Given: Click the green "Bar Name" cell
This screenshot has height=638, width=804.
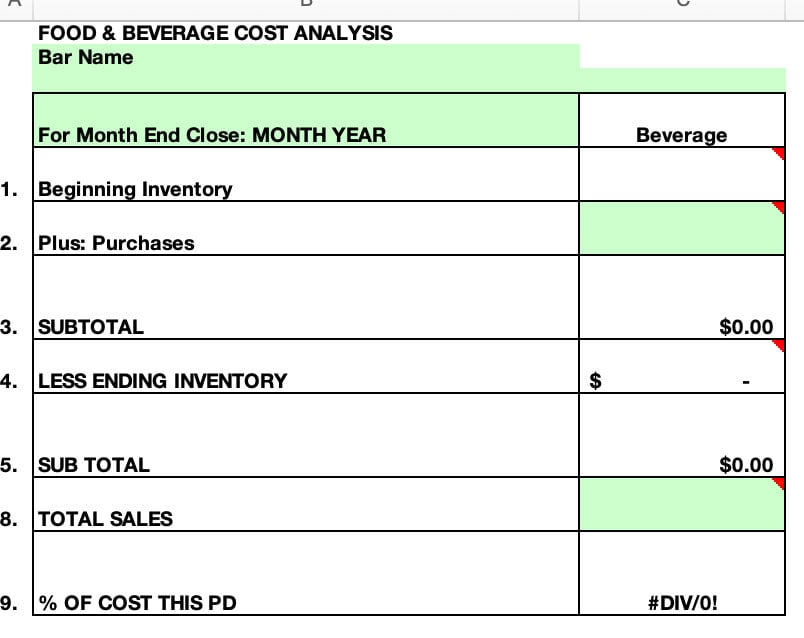Looking at the screenshot, I should [306, 57].
